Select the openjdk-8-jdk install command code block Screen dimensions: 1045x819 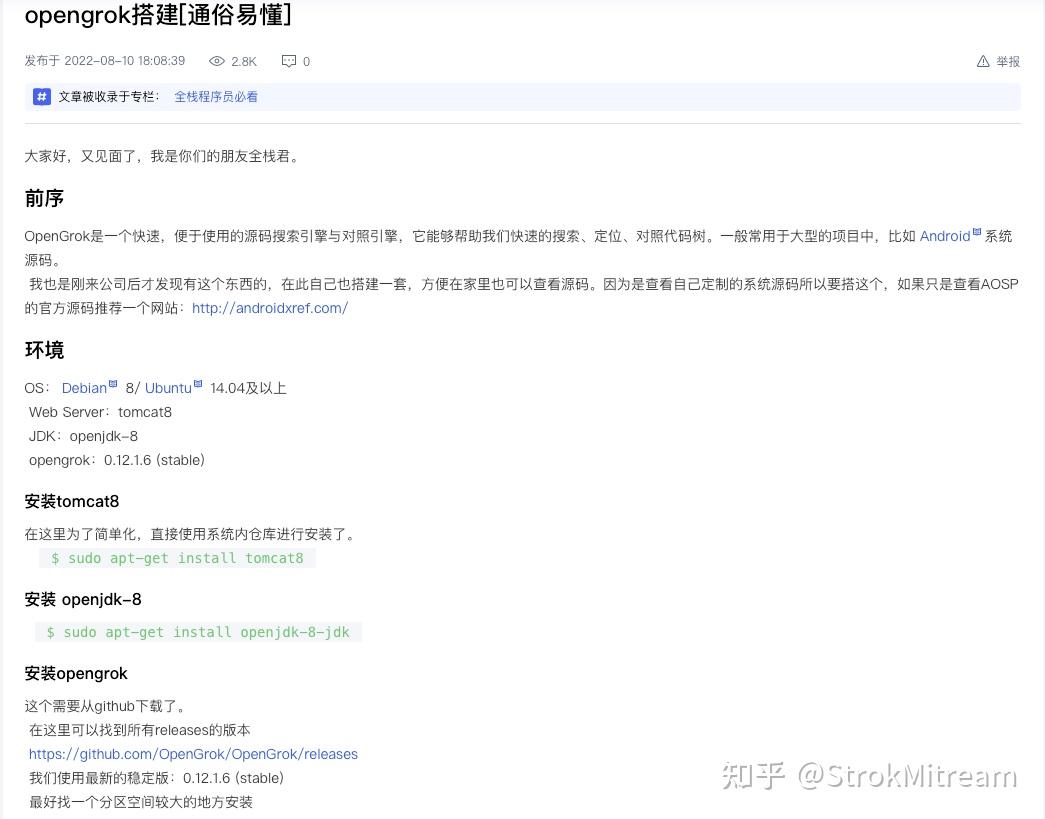[x=197, y=632]
